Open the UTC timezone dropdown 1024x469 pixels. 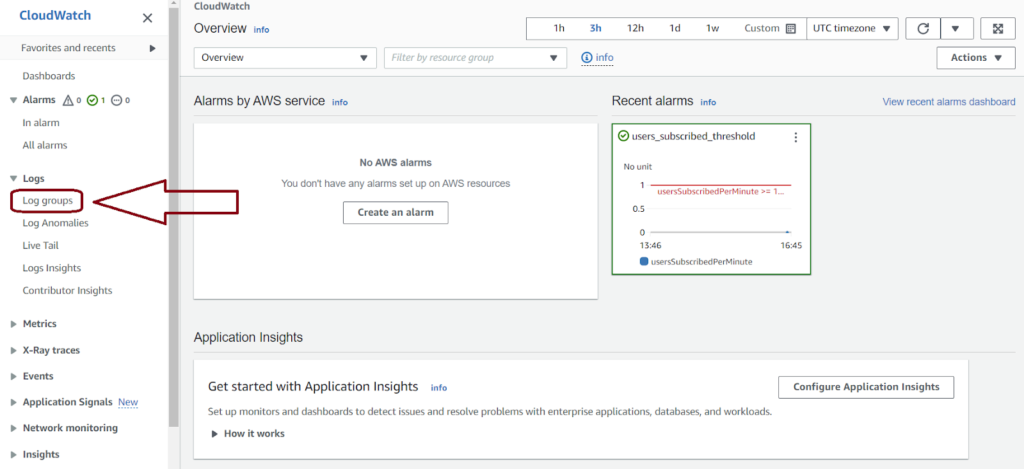coord(852,29)
